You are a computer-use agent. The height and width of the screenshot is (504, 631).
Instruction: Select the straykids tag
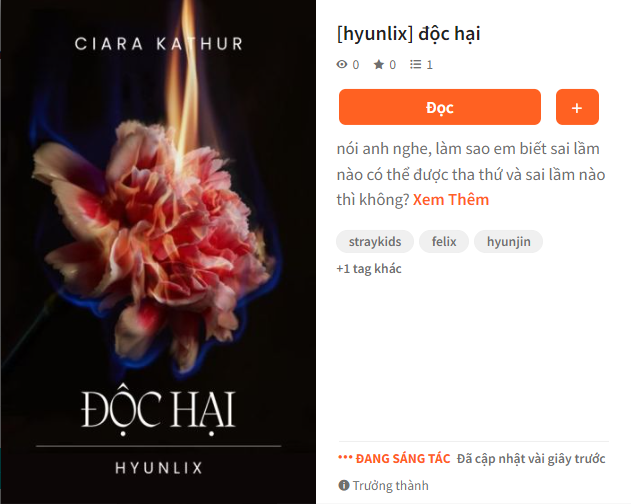click(x=375, y=242)
